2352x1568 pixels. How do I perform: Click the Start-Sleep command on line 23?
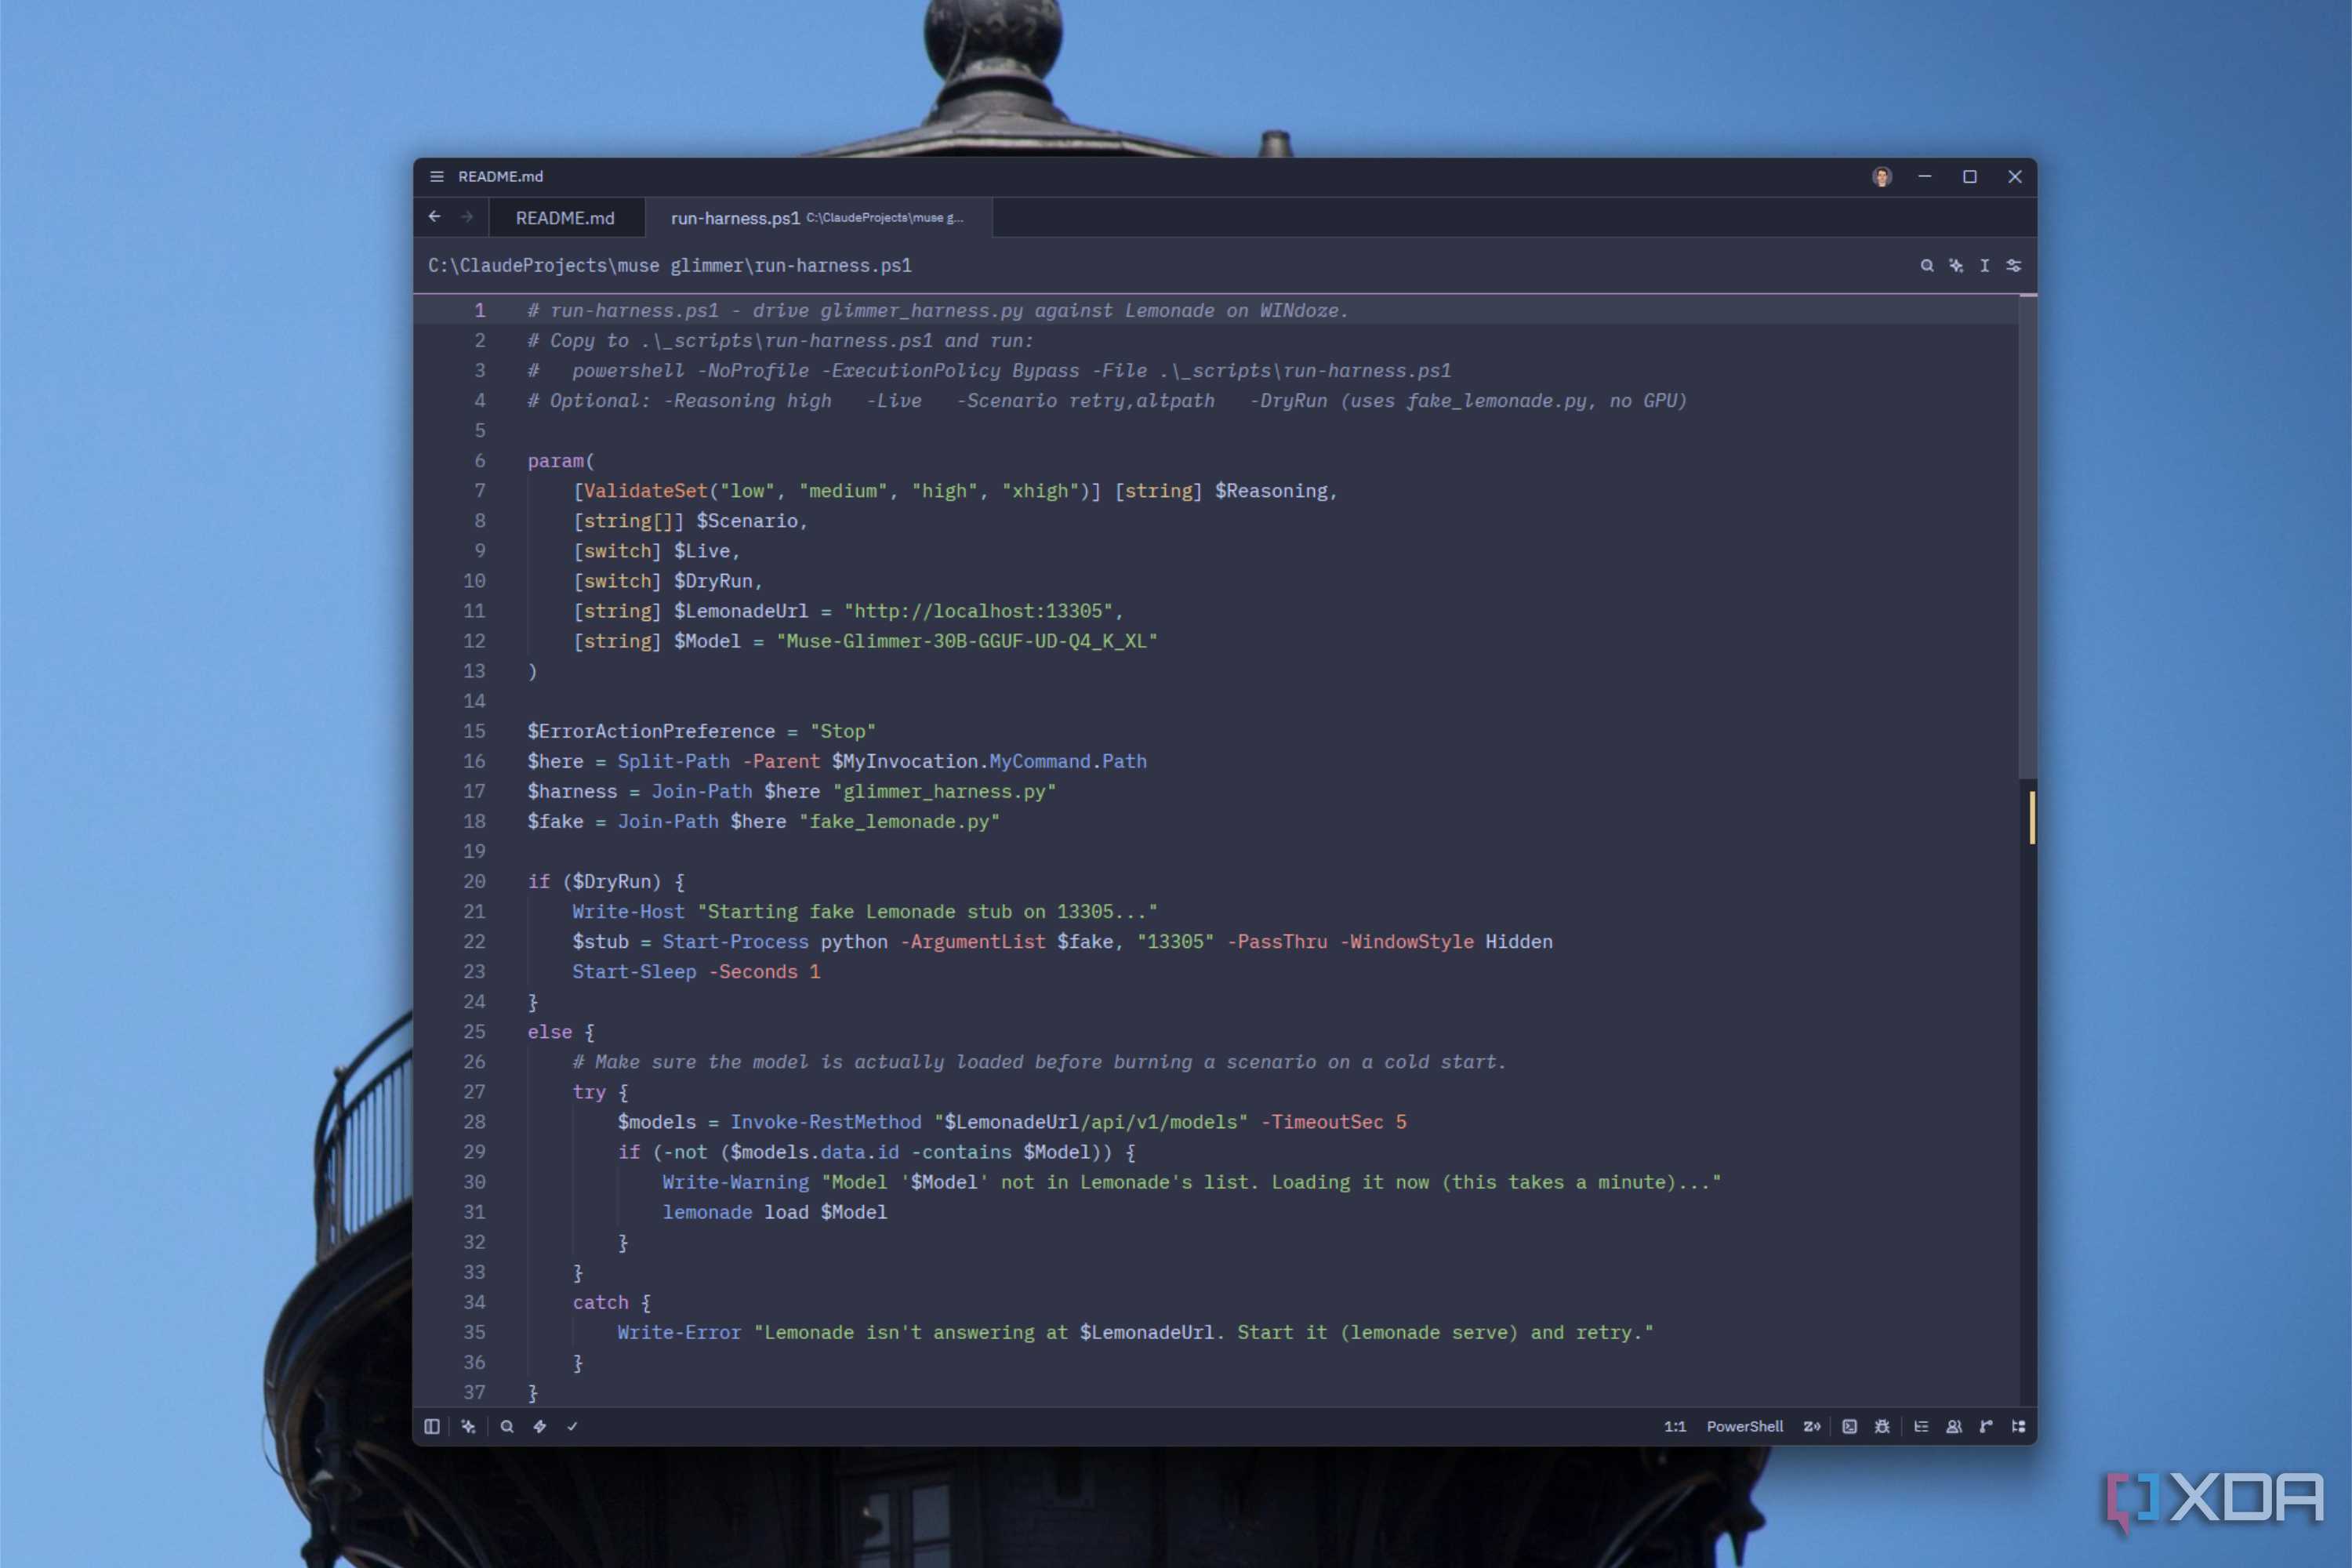click(x=634, y=972)
